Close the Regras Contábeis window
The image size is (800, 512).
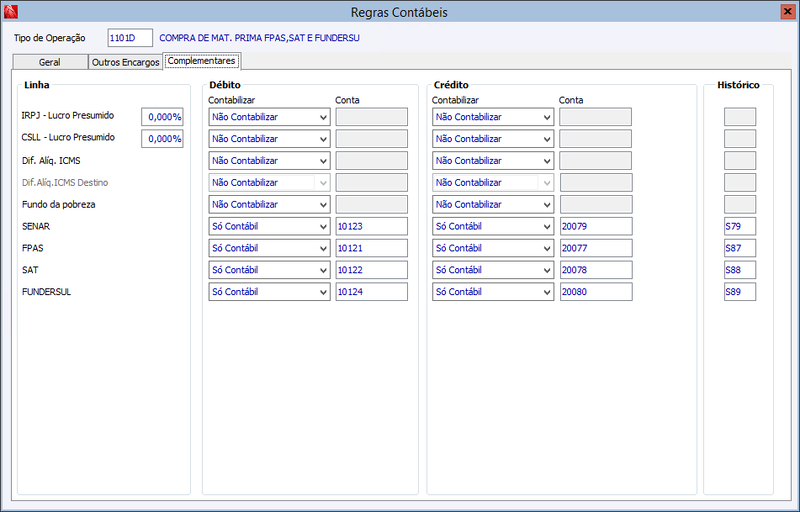pyautogui.click(x=788, y=11)
